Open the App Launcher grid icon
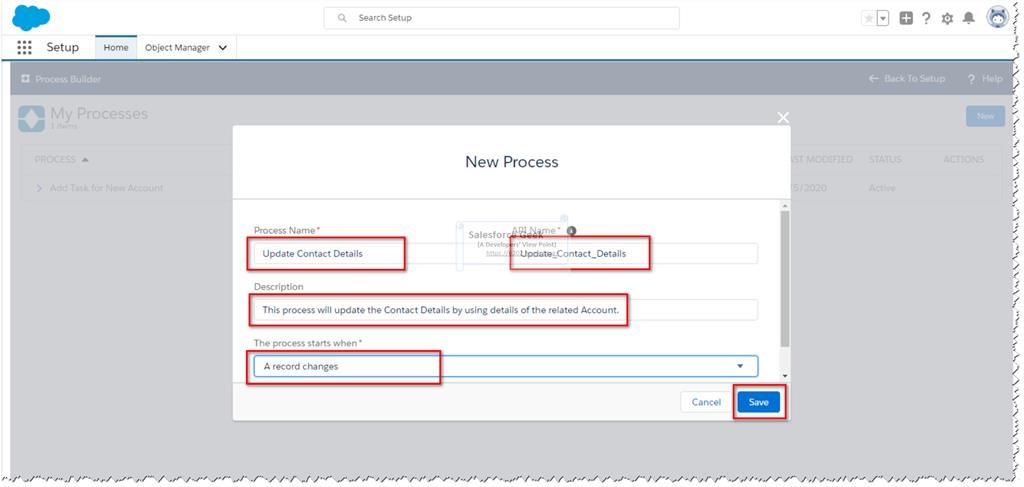 [x=24, y=48]
